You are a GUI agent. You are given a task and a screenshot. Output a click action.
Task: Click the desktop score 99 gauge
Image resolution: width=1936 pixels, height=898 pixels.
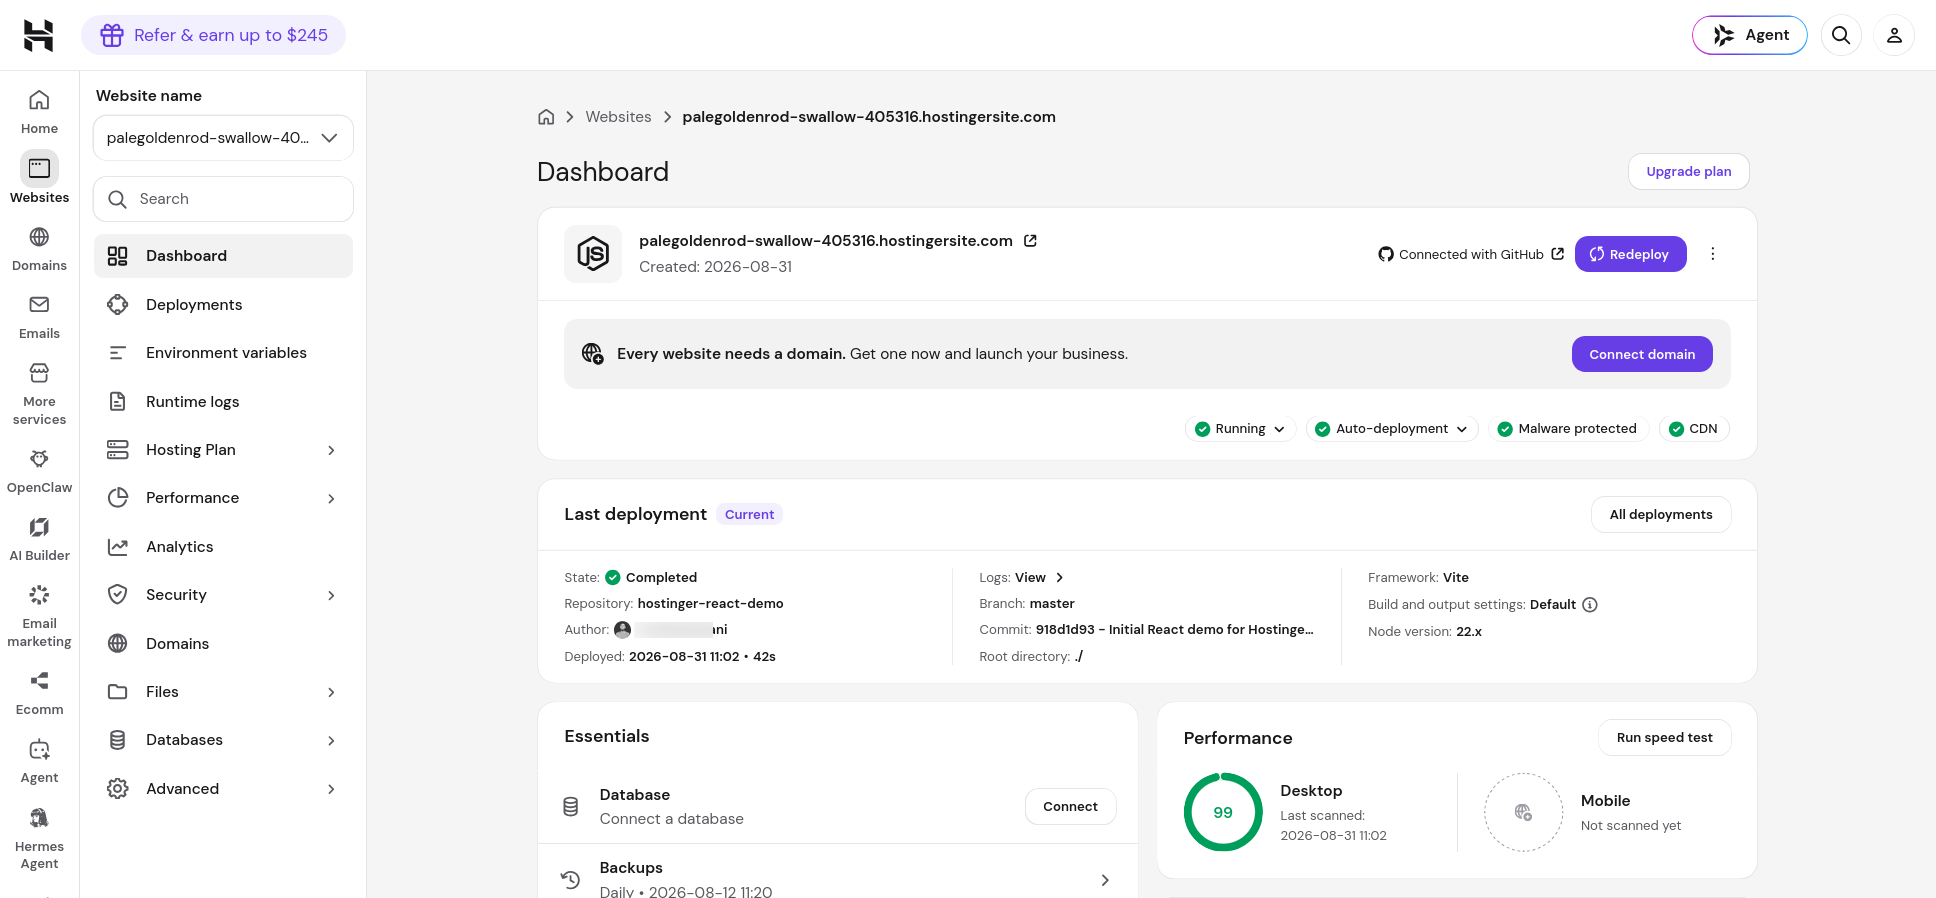(x=1223, y=812)
